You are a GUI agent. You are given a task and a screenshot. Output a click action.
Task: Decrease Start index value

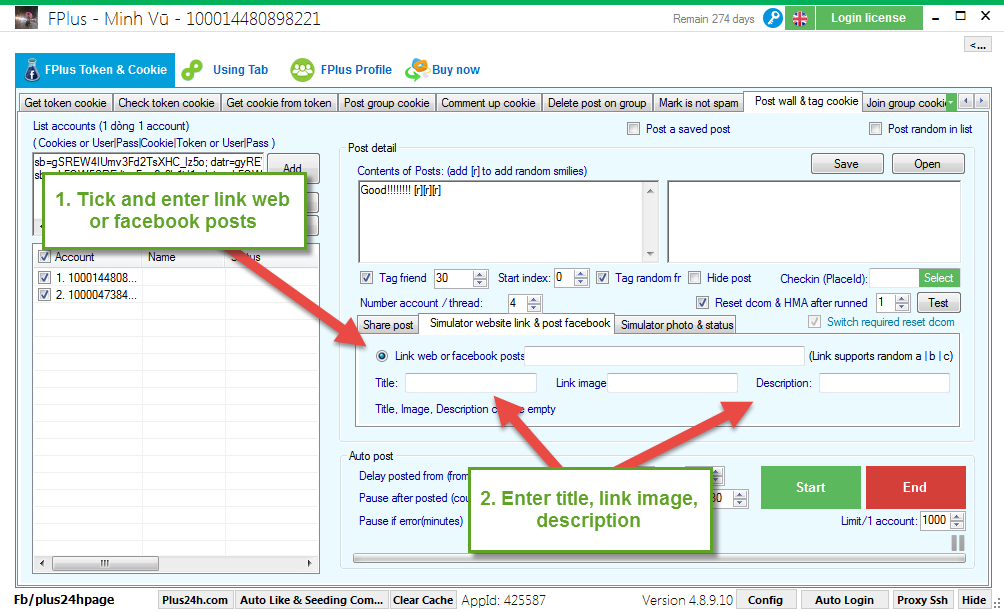(581, 282)
